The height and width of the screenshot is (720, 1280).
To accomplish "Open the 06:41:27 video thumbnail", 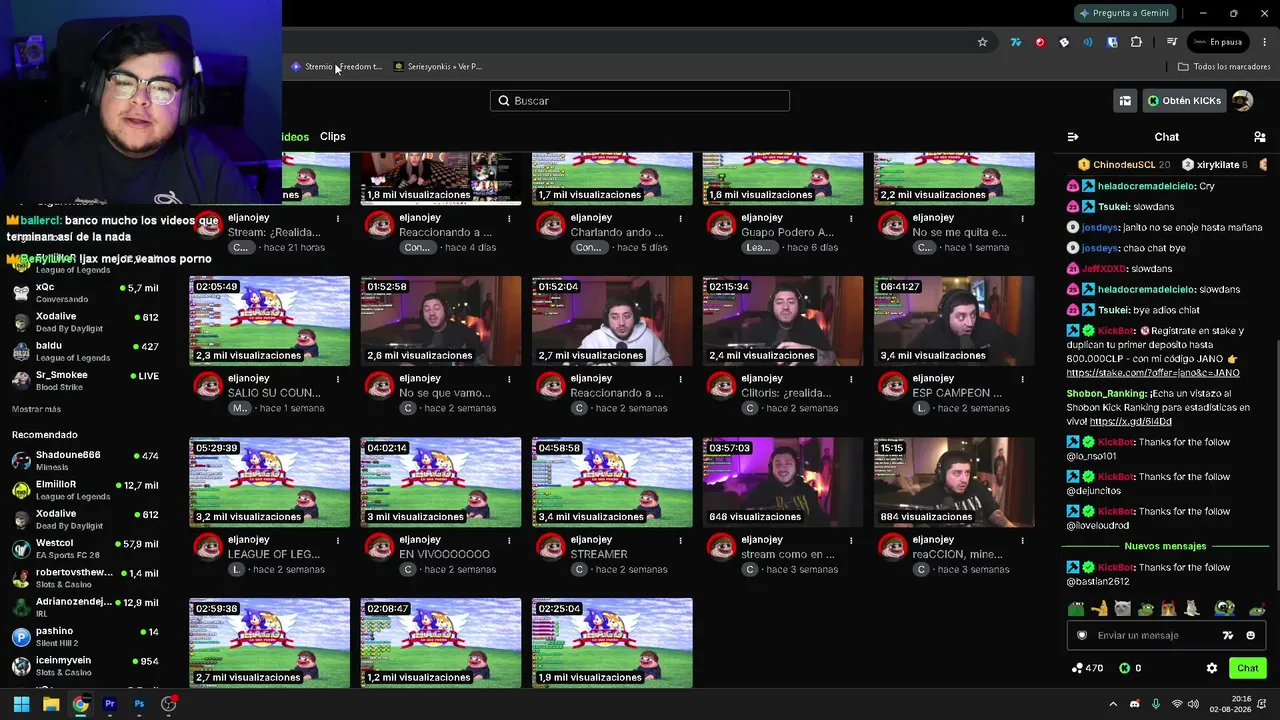I will tap(954, 321).
